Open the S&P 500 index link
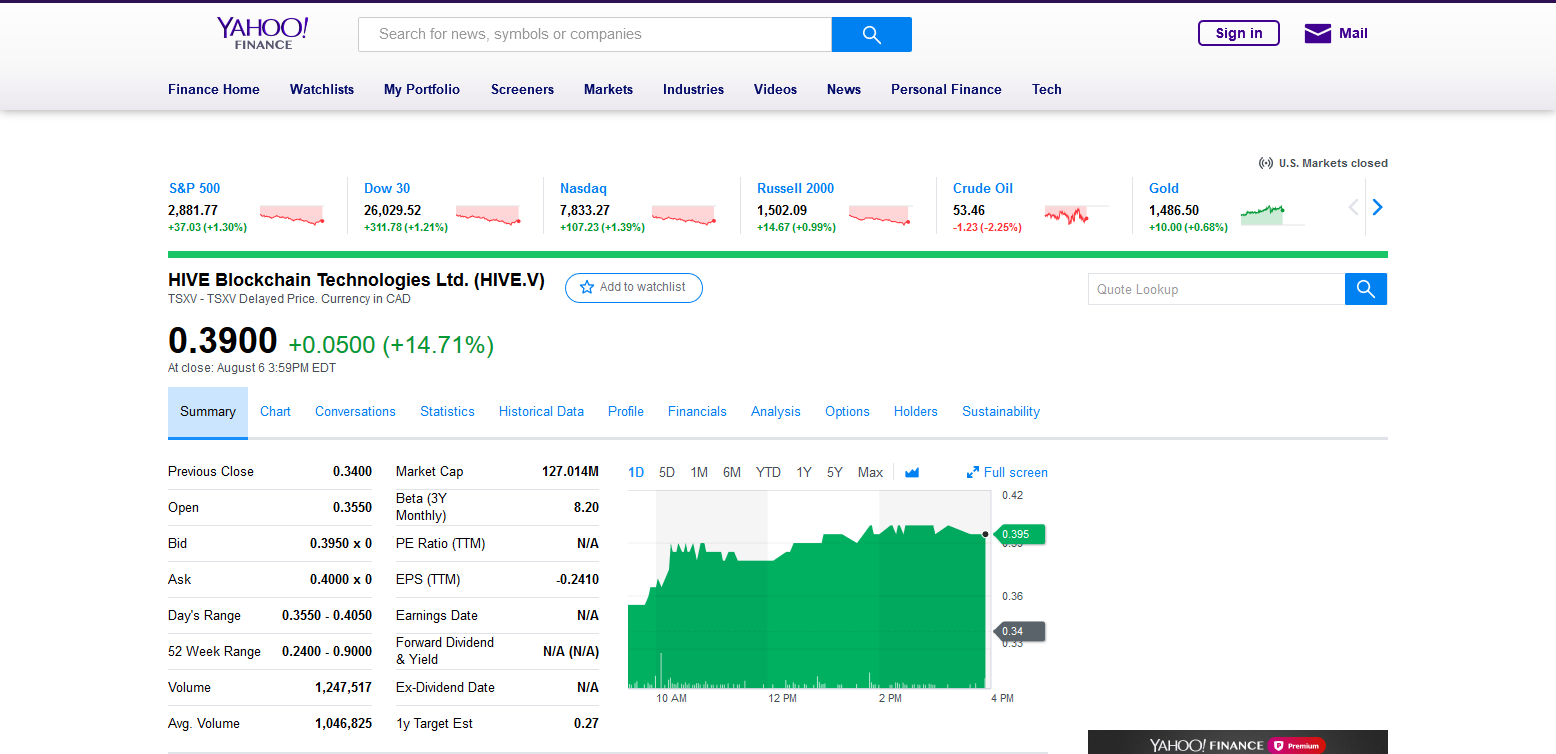 coord(194,188)
